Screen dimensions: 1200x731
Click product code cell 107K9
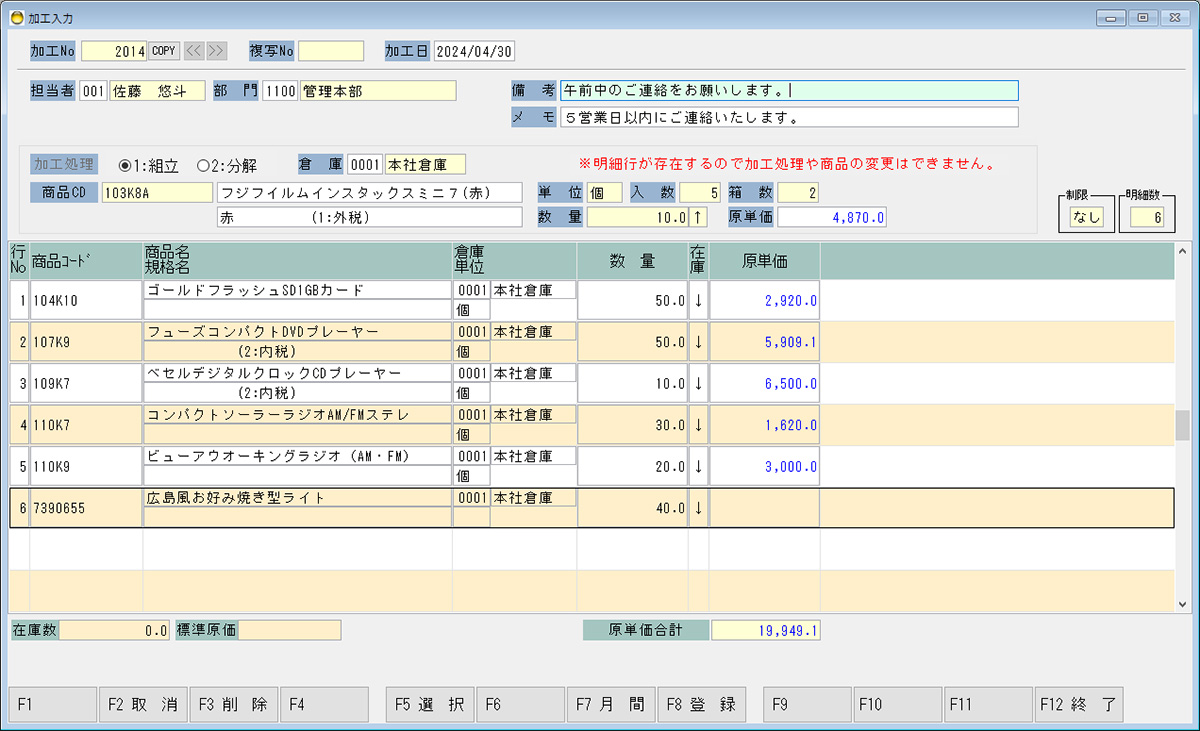[x=86, y=342]
